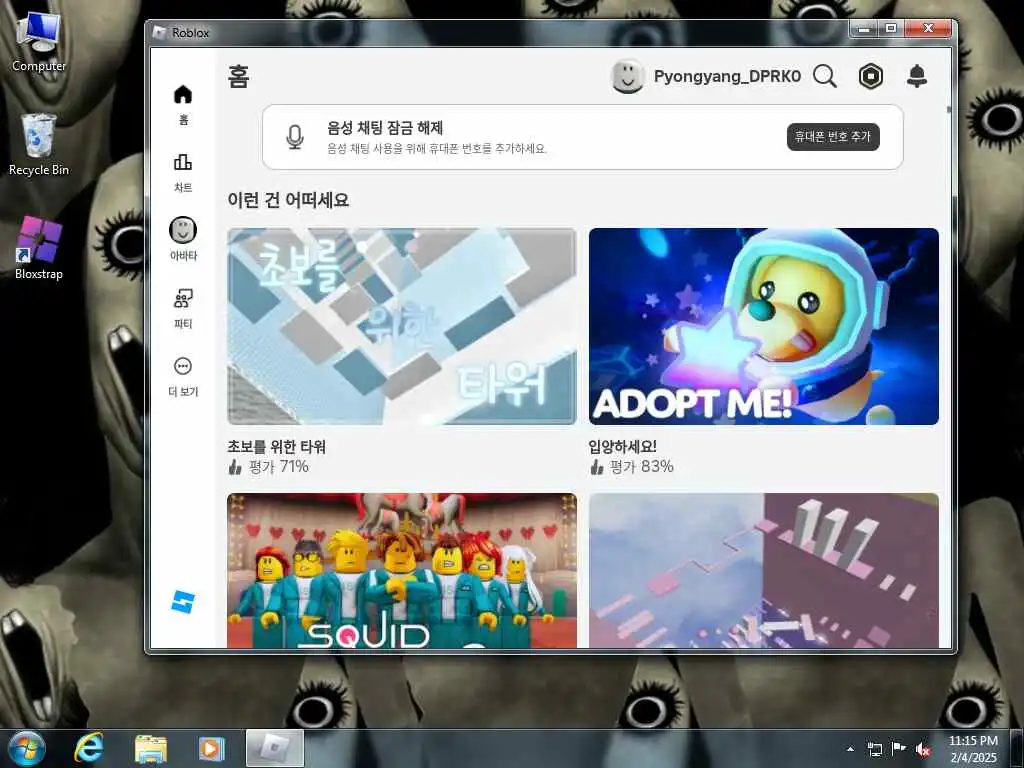1024x768 pixels.
Task: Click the profile avatar beside Pyongyang_DPRK0
Action: coord(628,76)
